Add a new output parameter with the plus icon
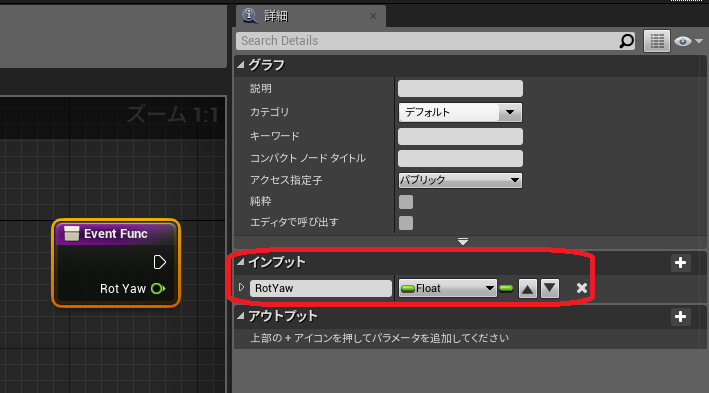Screen dimensions: 709x393 pyautogui.click(x=680, y=317)
